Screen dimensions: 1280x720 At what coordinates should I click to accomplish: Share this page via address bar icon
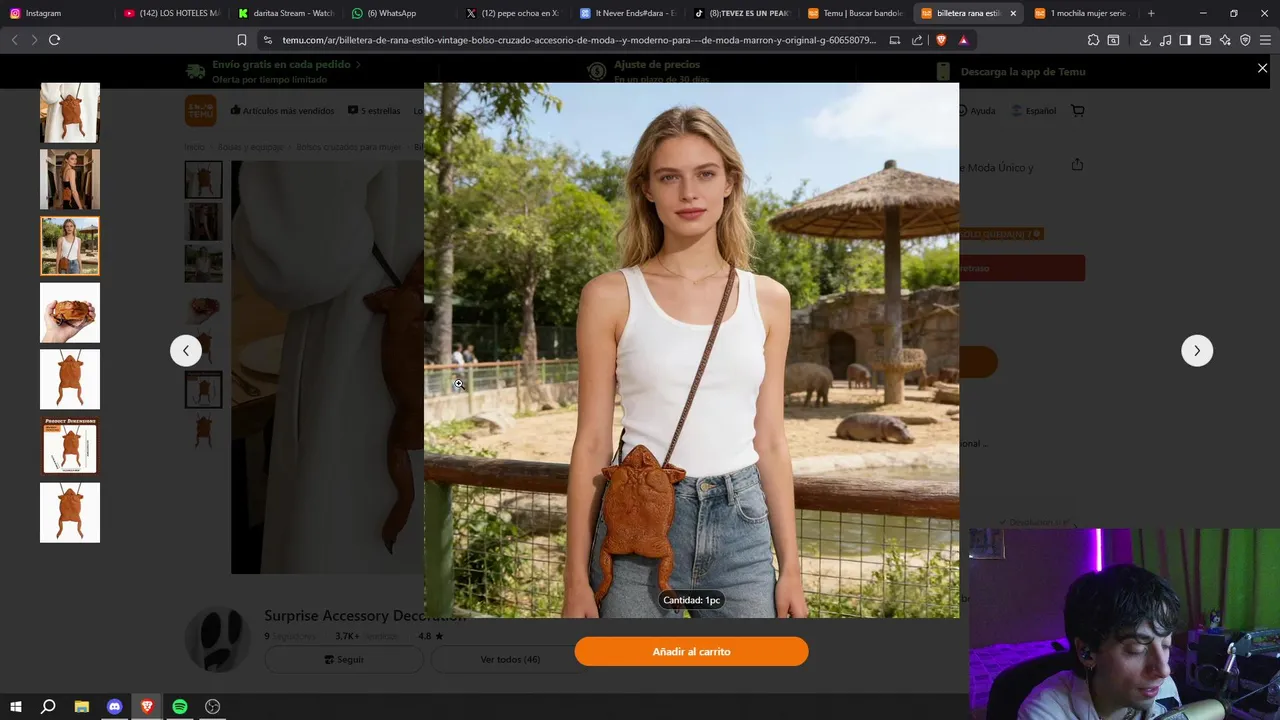click(x=917, y=40)
